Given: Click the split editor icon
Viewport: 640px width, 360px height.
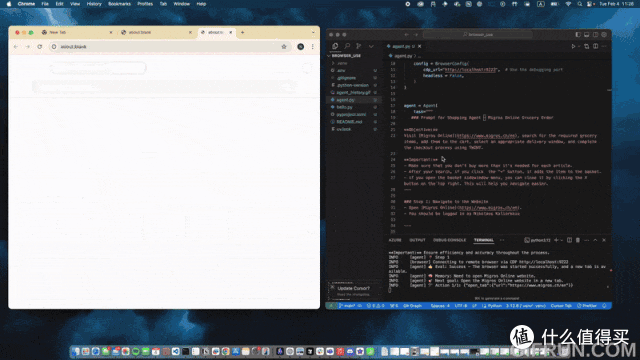Looking at the screenshot, I should (x=596, y=46).
